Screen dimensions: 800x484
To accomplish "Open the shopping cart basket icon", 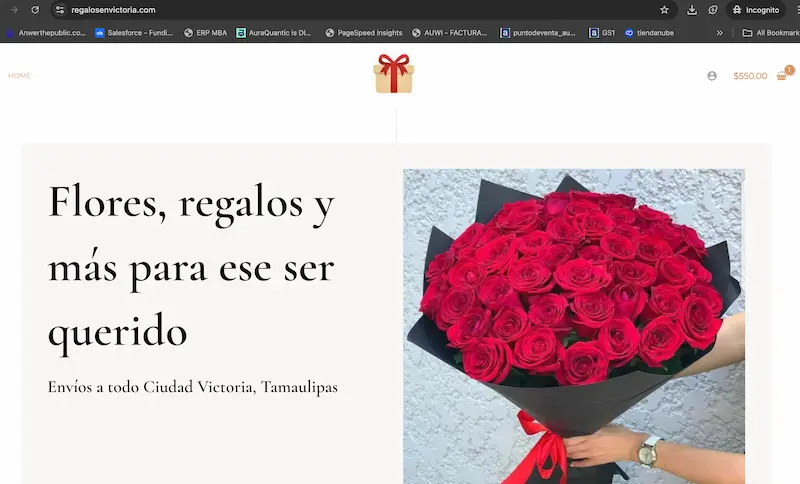I will point(782,76).
